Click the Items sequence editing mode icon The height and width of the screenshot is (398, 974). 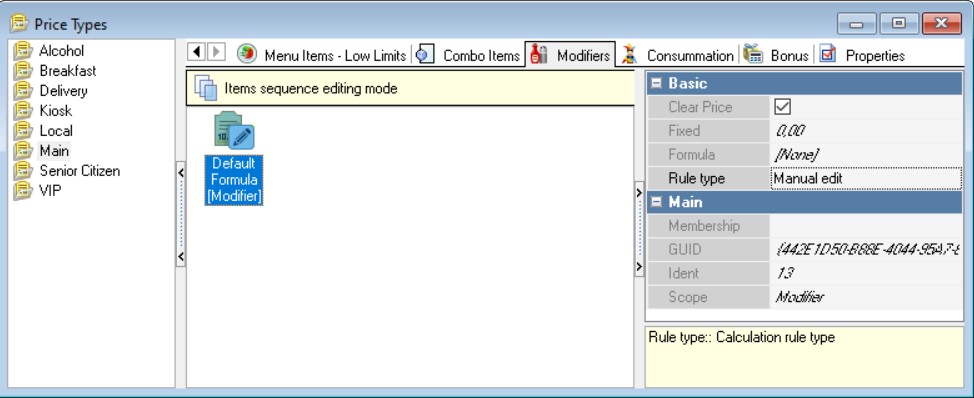(205, 88)
